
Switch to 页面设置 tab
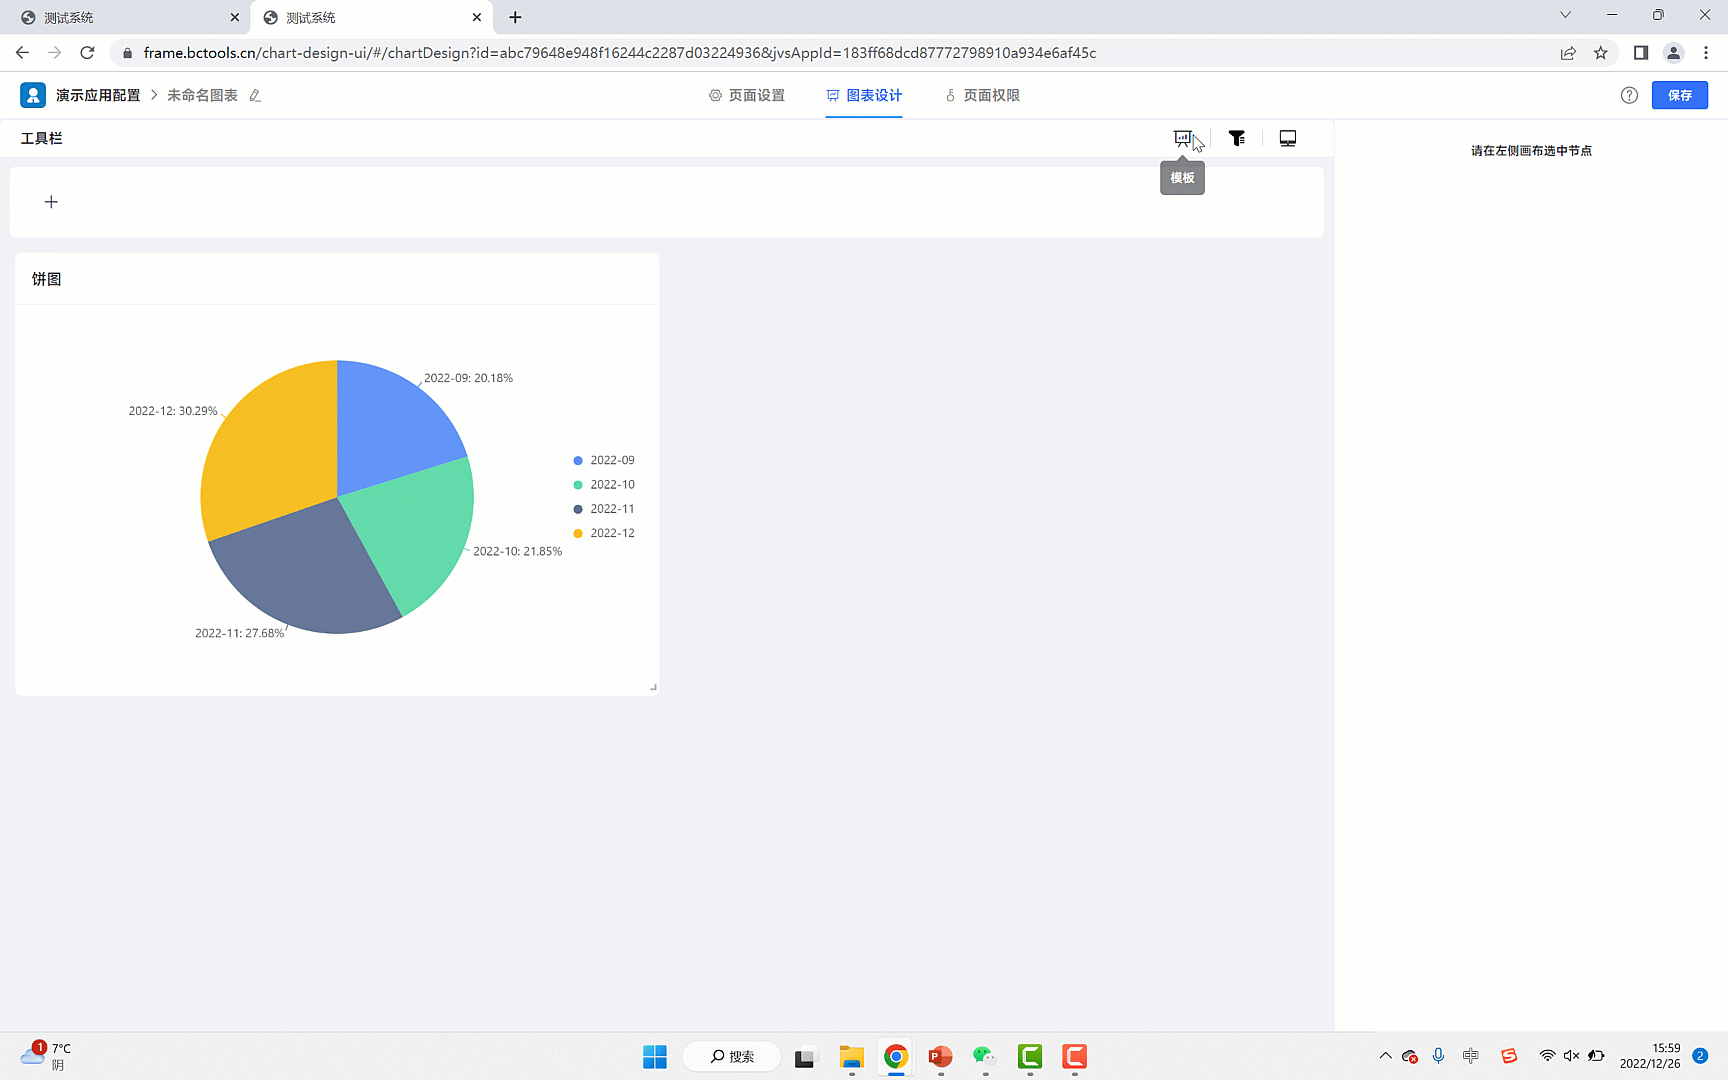(747, 95)
